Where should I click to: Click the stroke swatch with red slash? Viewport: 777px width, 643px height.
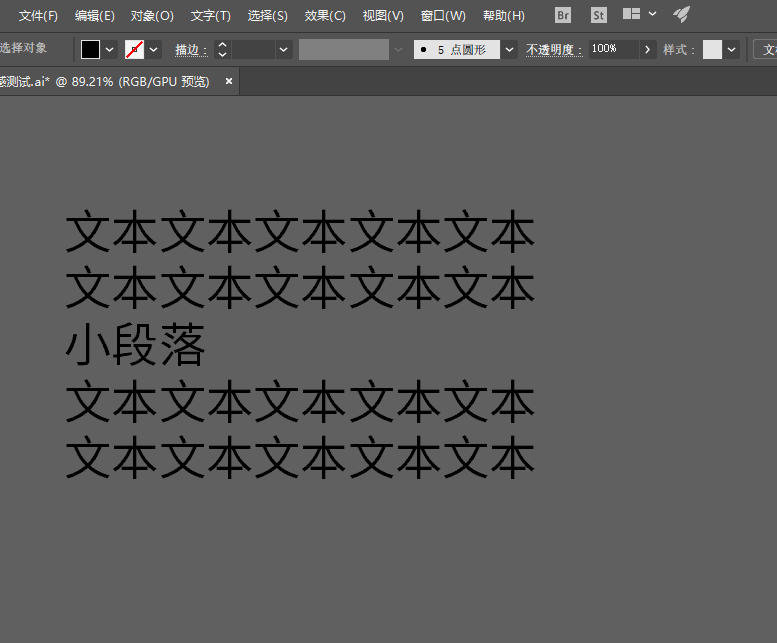(134, 50)
